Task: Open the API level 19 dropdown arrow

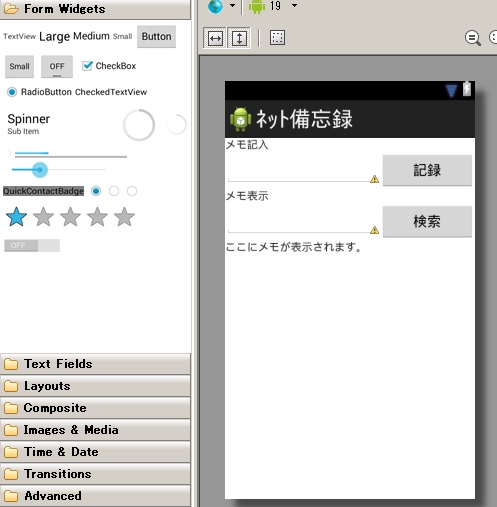Action: 294,5
